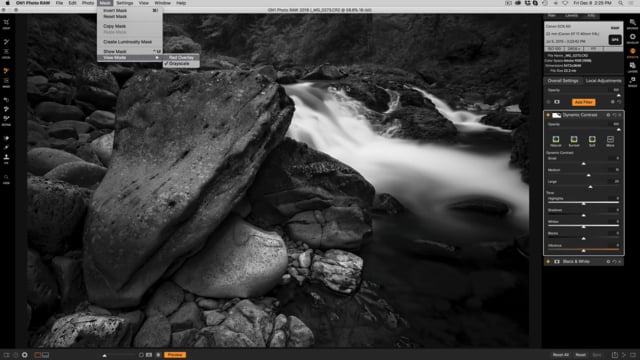Open Dynamic Contrast filter settings gear

(608, 115)
